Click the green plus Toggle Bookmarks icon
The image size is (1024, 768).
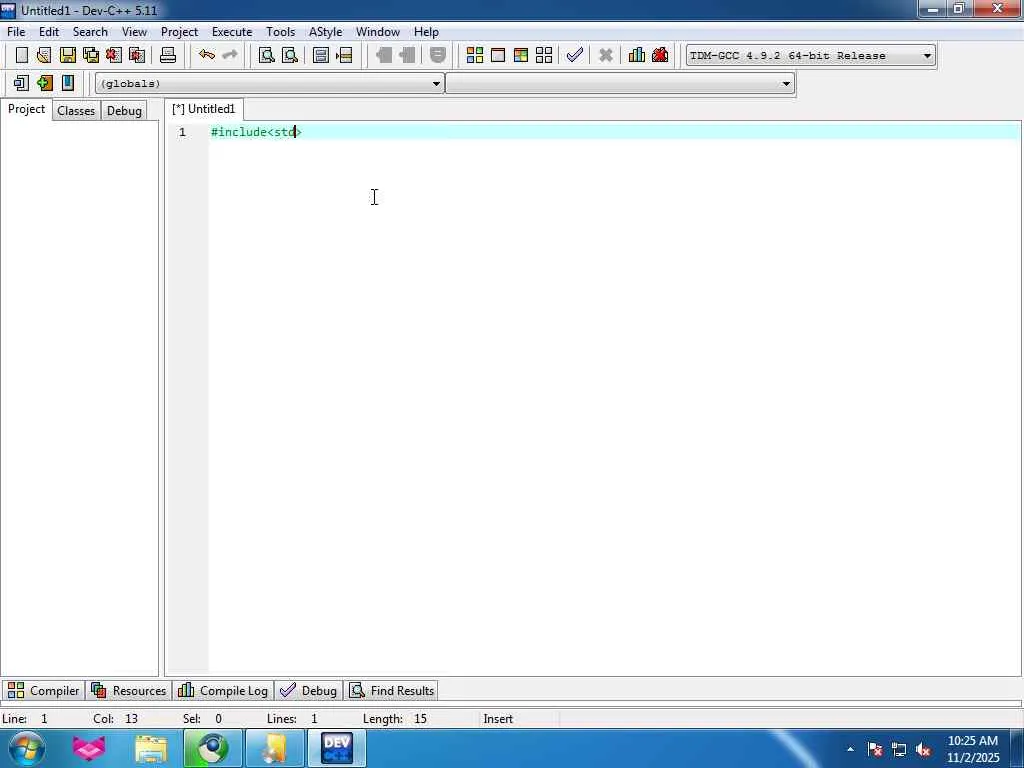tap(44, 83)
